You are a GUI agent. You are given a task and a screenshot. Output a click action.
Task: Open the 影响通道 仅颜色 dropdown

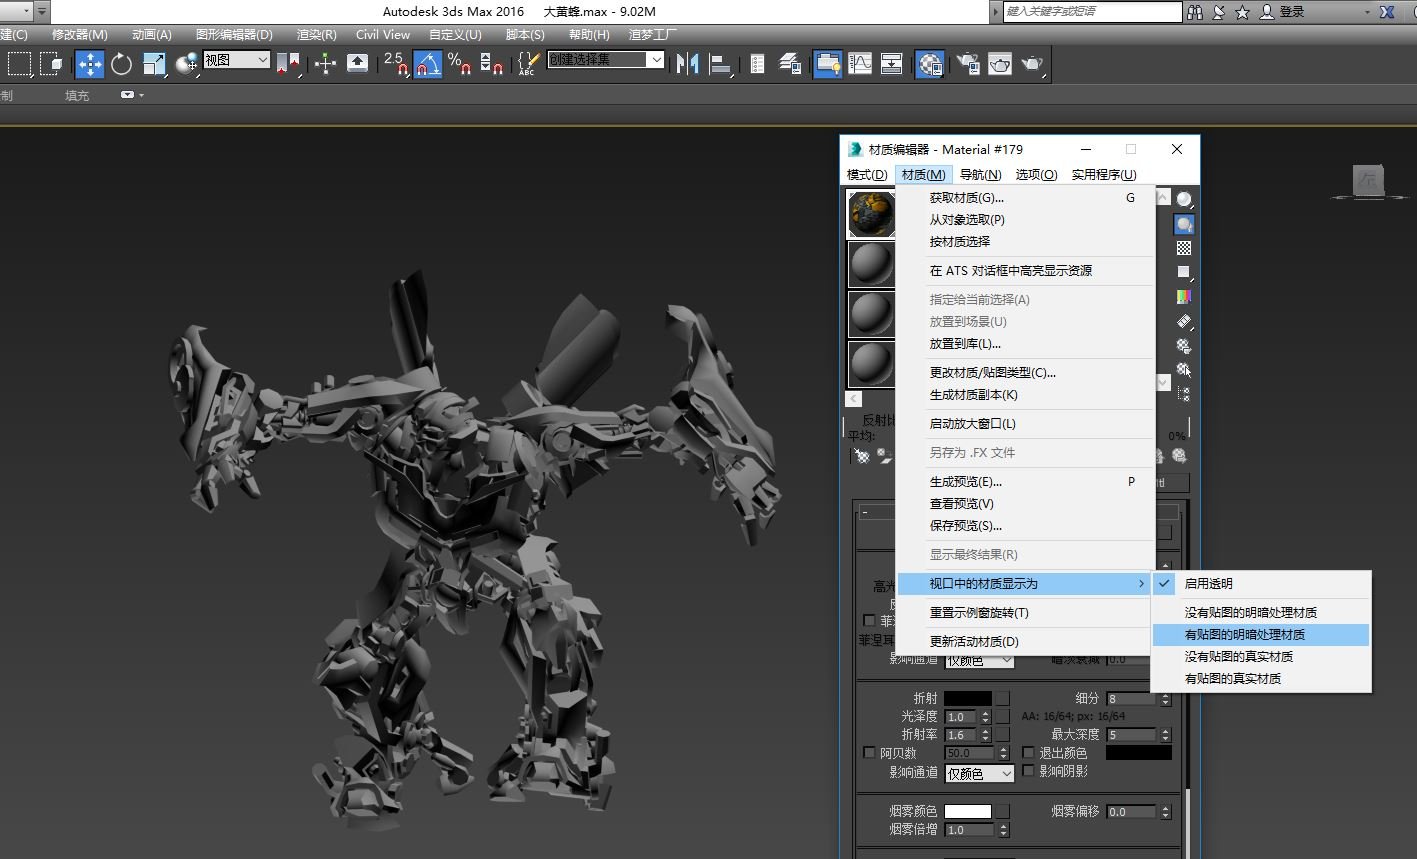point(978,772)
